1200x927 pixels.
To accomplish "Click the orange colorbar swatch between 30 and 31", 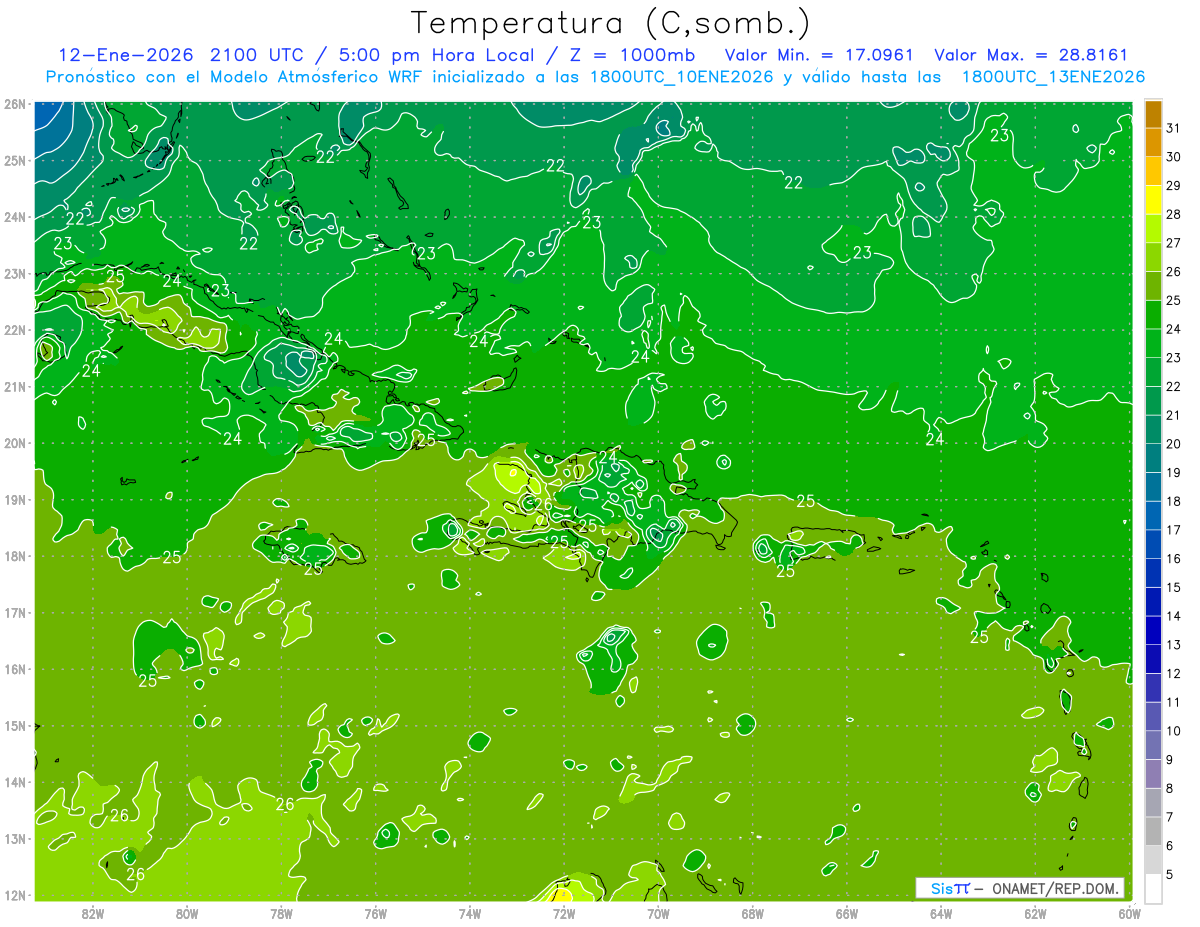I will (1154, 143).
